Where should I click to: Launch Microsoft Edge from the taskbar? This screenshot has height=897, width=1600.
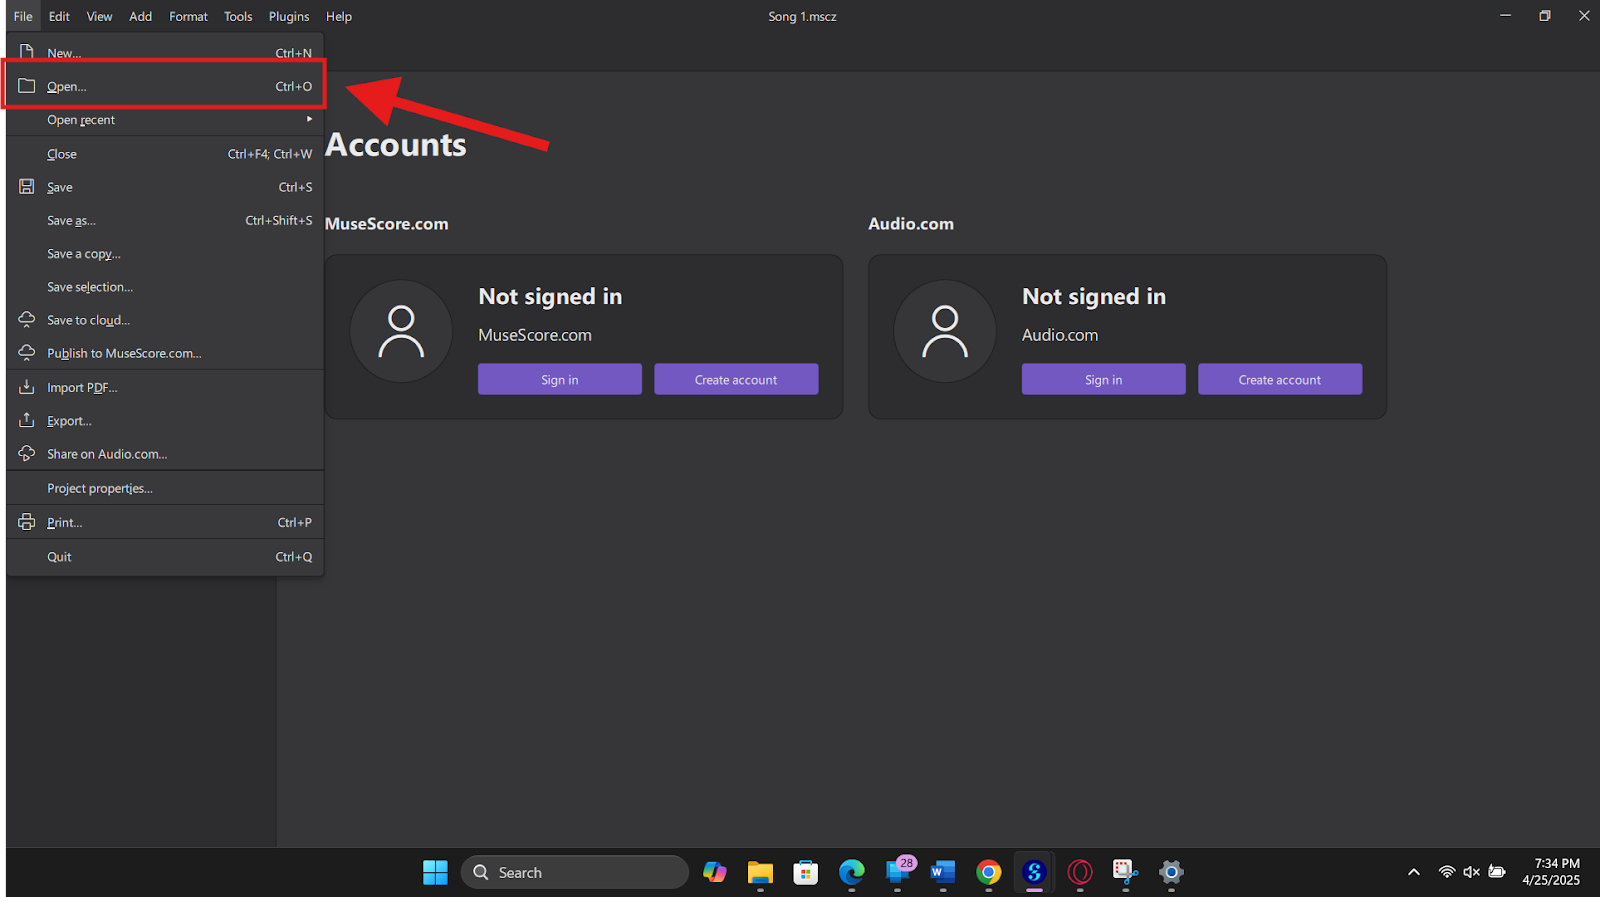(x=852, y=872)
